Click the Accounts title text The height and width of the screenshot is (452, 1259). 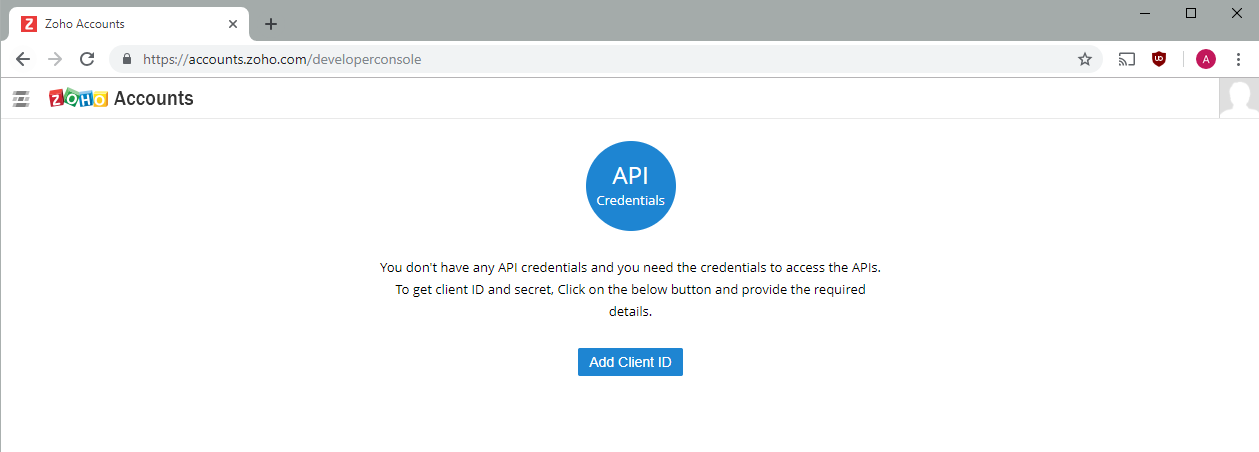[153, 98]
